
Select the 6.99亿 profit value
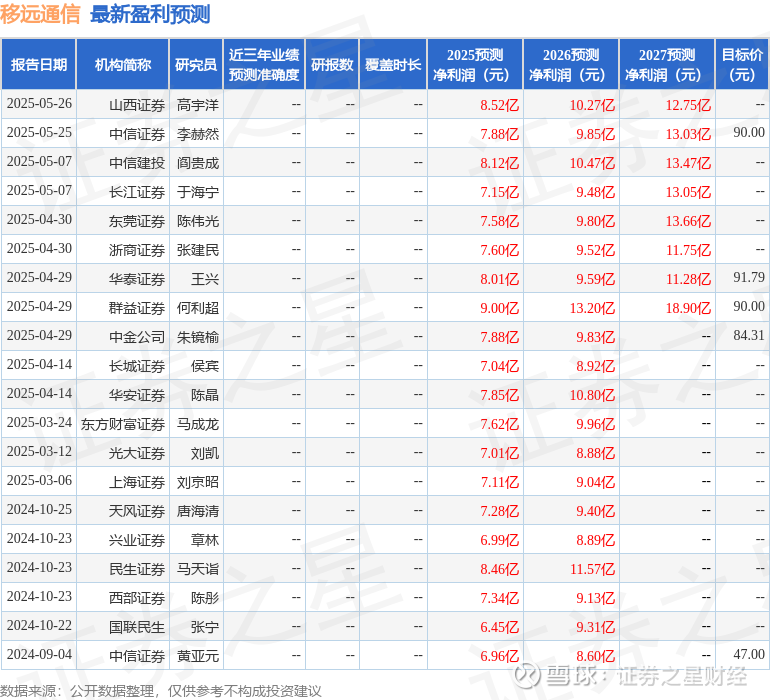tap(499, 540)
